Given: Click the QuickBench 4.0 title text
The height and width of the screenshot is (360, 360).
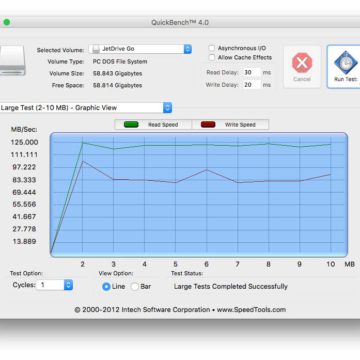Looking at the screenshot, I should tap(180, 22).
